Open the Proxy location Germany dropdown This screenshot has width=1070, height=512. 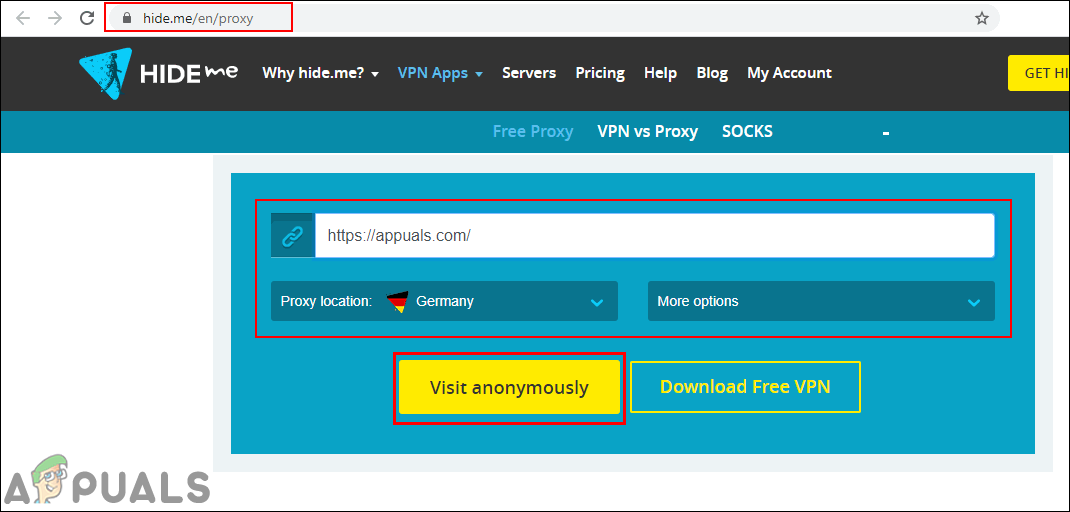pos(444,301)
